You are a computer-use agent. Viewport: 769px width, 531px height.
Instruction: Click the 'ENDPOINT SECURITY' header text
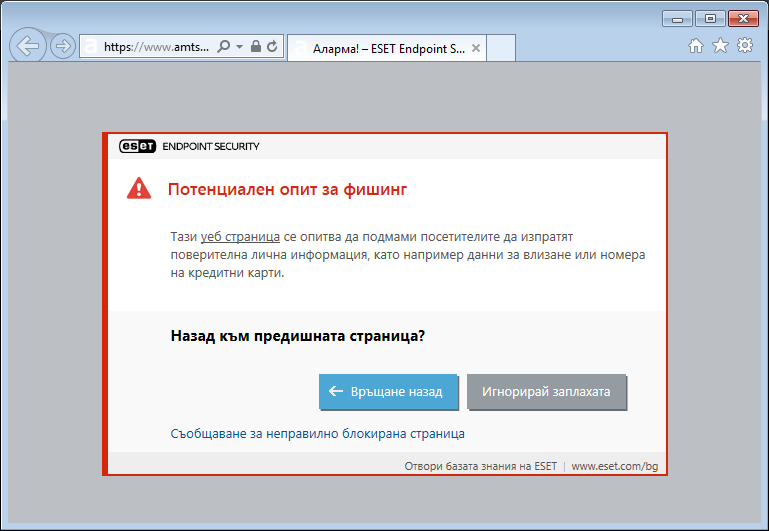(x=211, y=146)
